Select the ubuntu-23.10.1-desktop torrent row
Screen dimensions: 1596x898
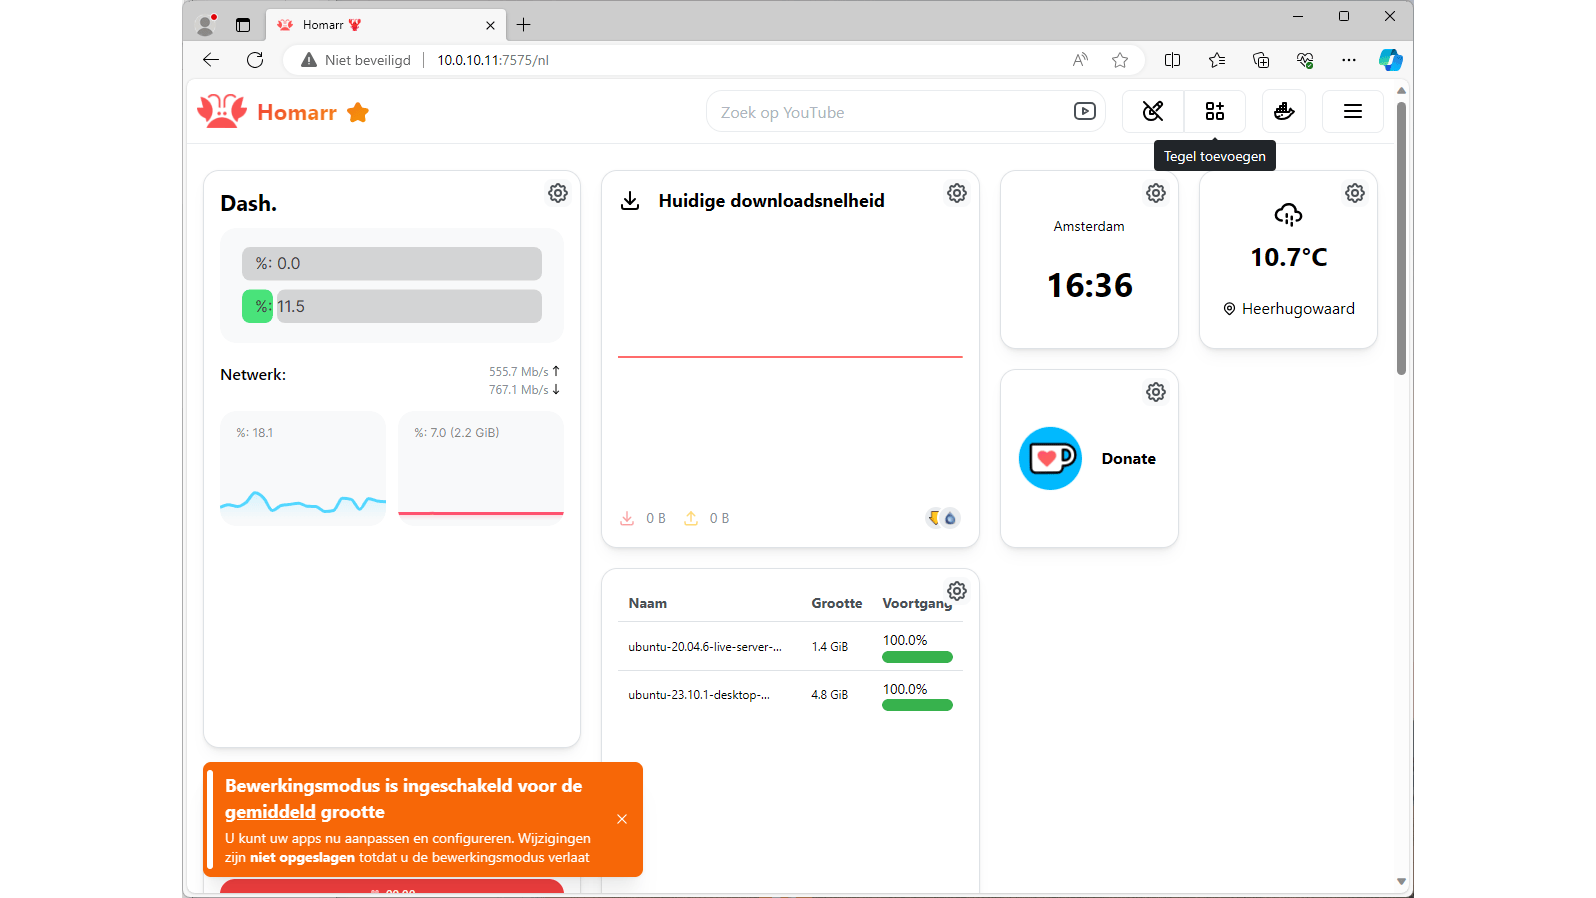pyautogui.click(x=790, y=695)
